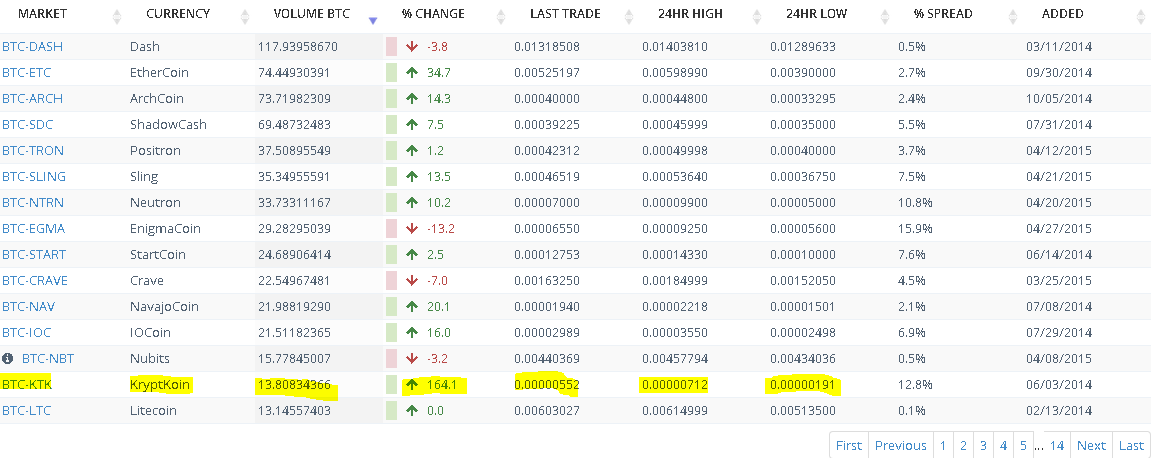Select spread value 15.9%
The width and height of the screenshot is (1158, 458).
click(x=915, y=229)
